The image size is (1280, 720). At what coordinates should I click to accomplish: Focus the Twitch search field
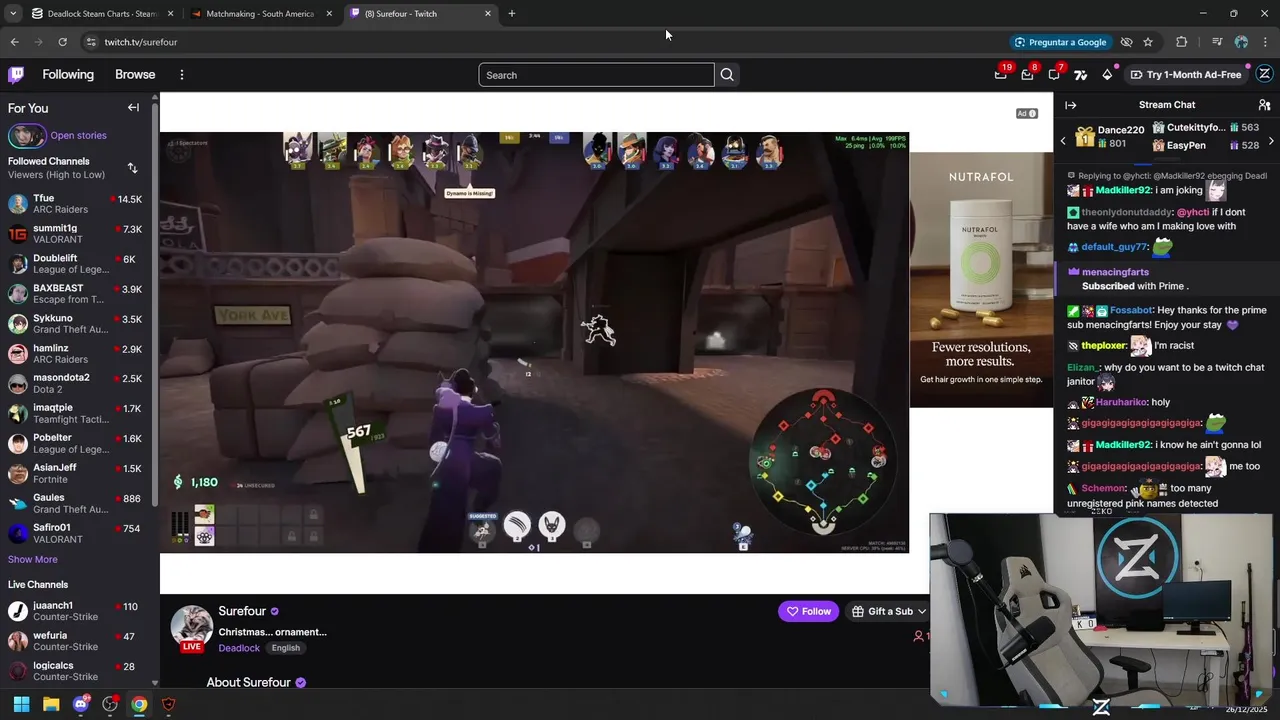[x=597, y=75]
